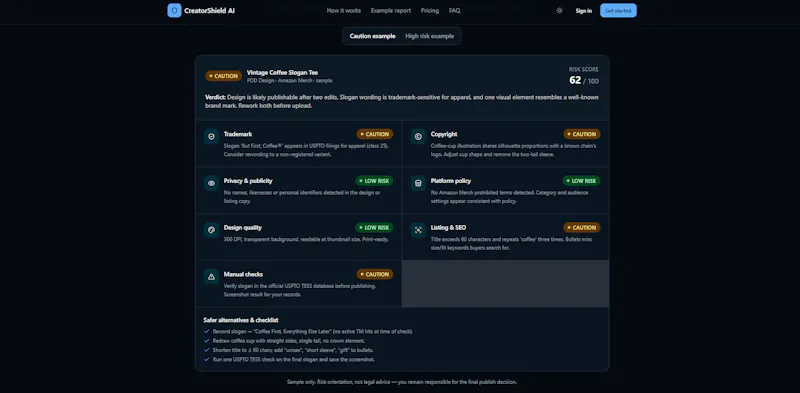Click the Platform policy database icon
800x393 pixels.
pos(418,183)
